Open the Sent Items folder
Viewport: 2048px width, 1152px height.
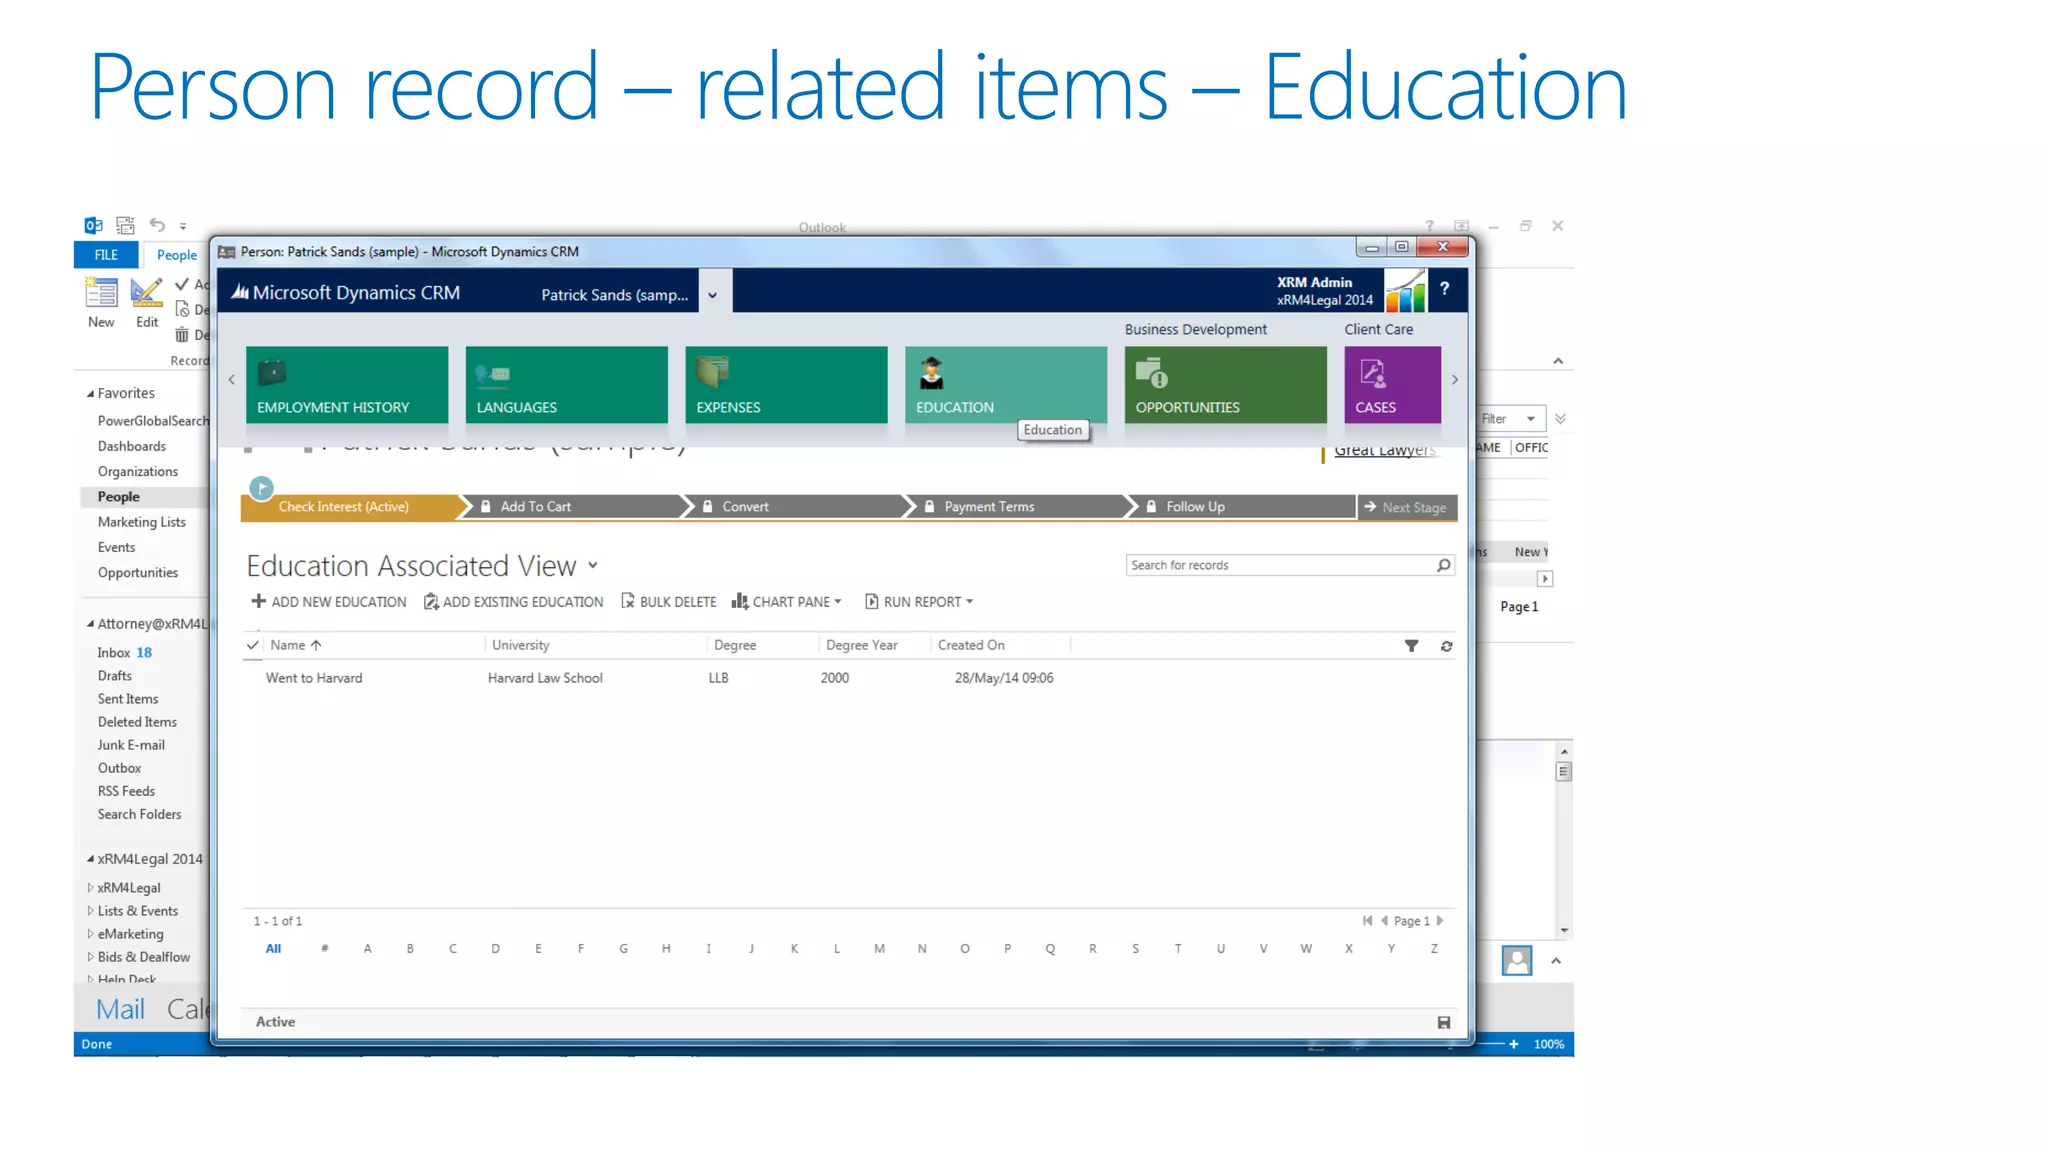point(128,699)
